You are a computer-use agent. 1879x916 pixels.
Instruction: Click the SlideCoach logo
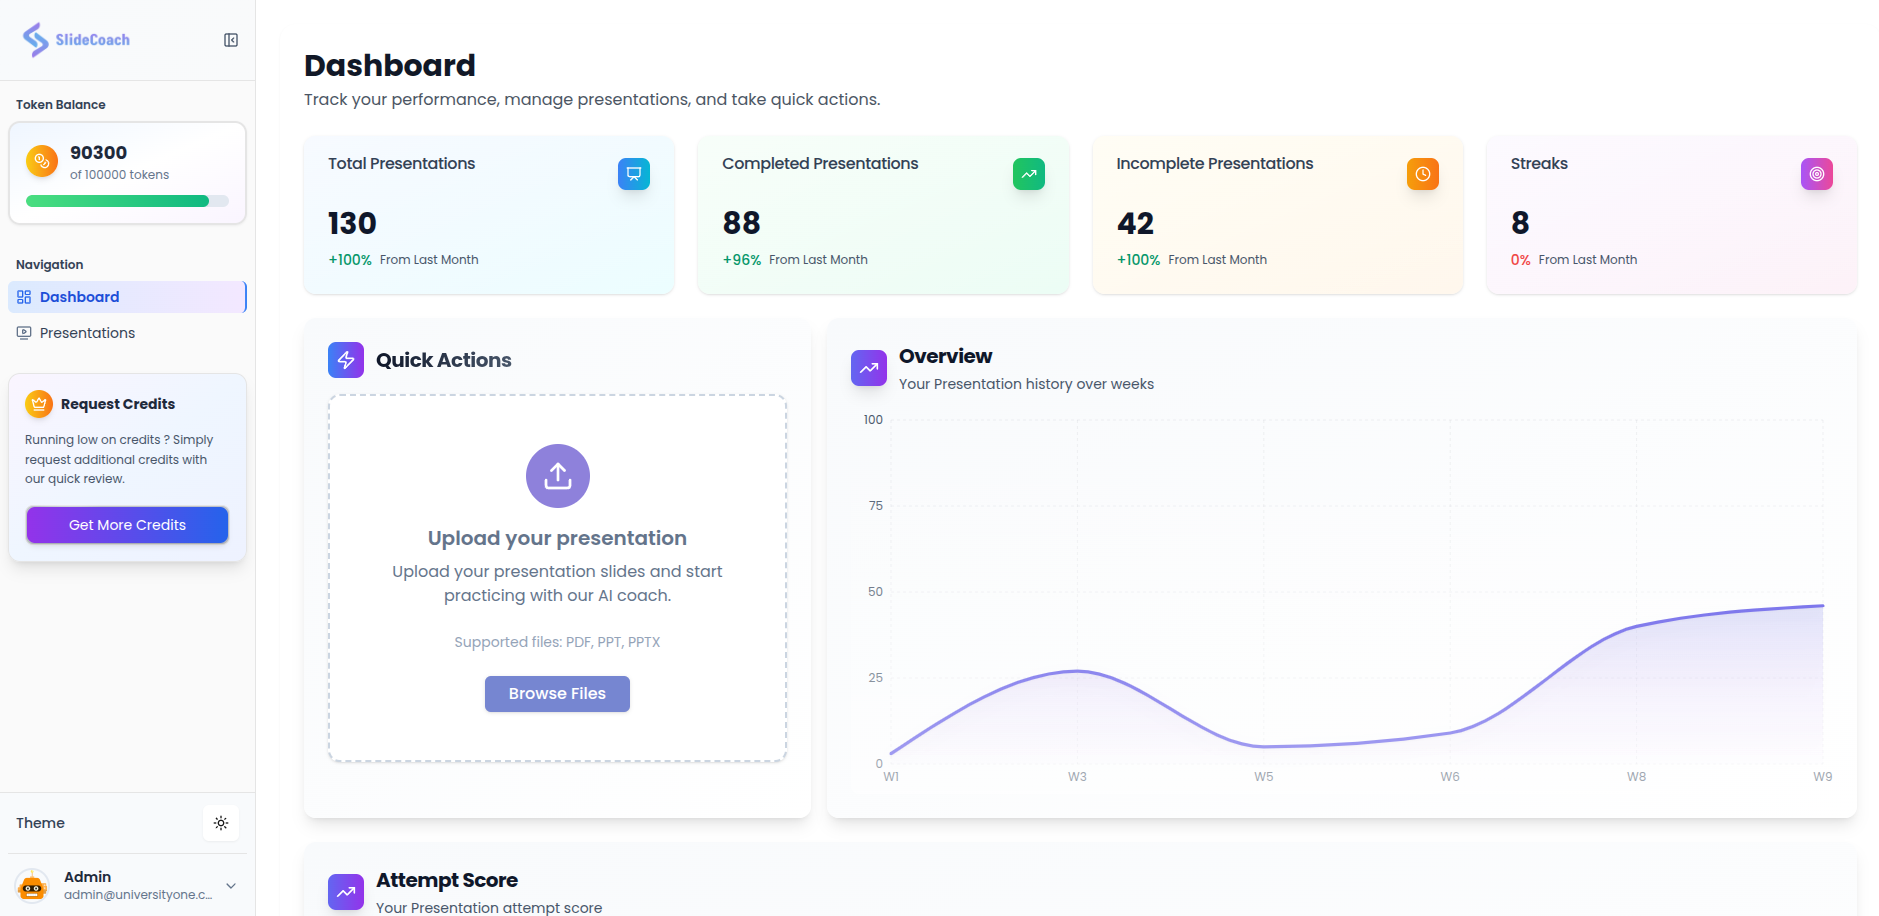(x=76, y=40)
